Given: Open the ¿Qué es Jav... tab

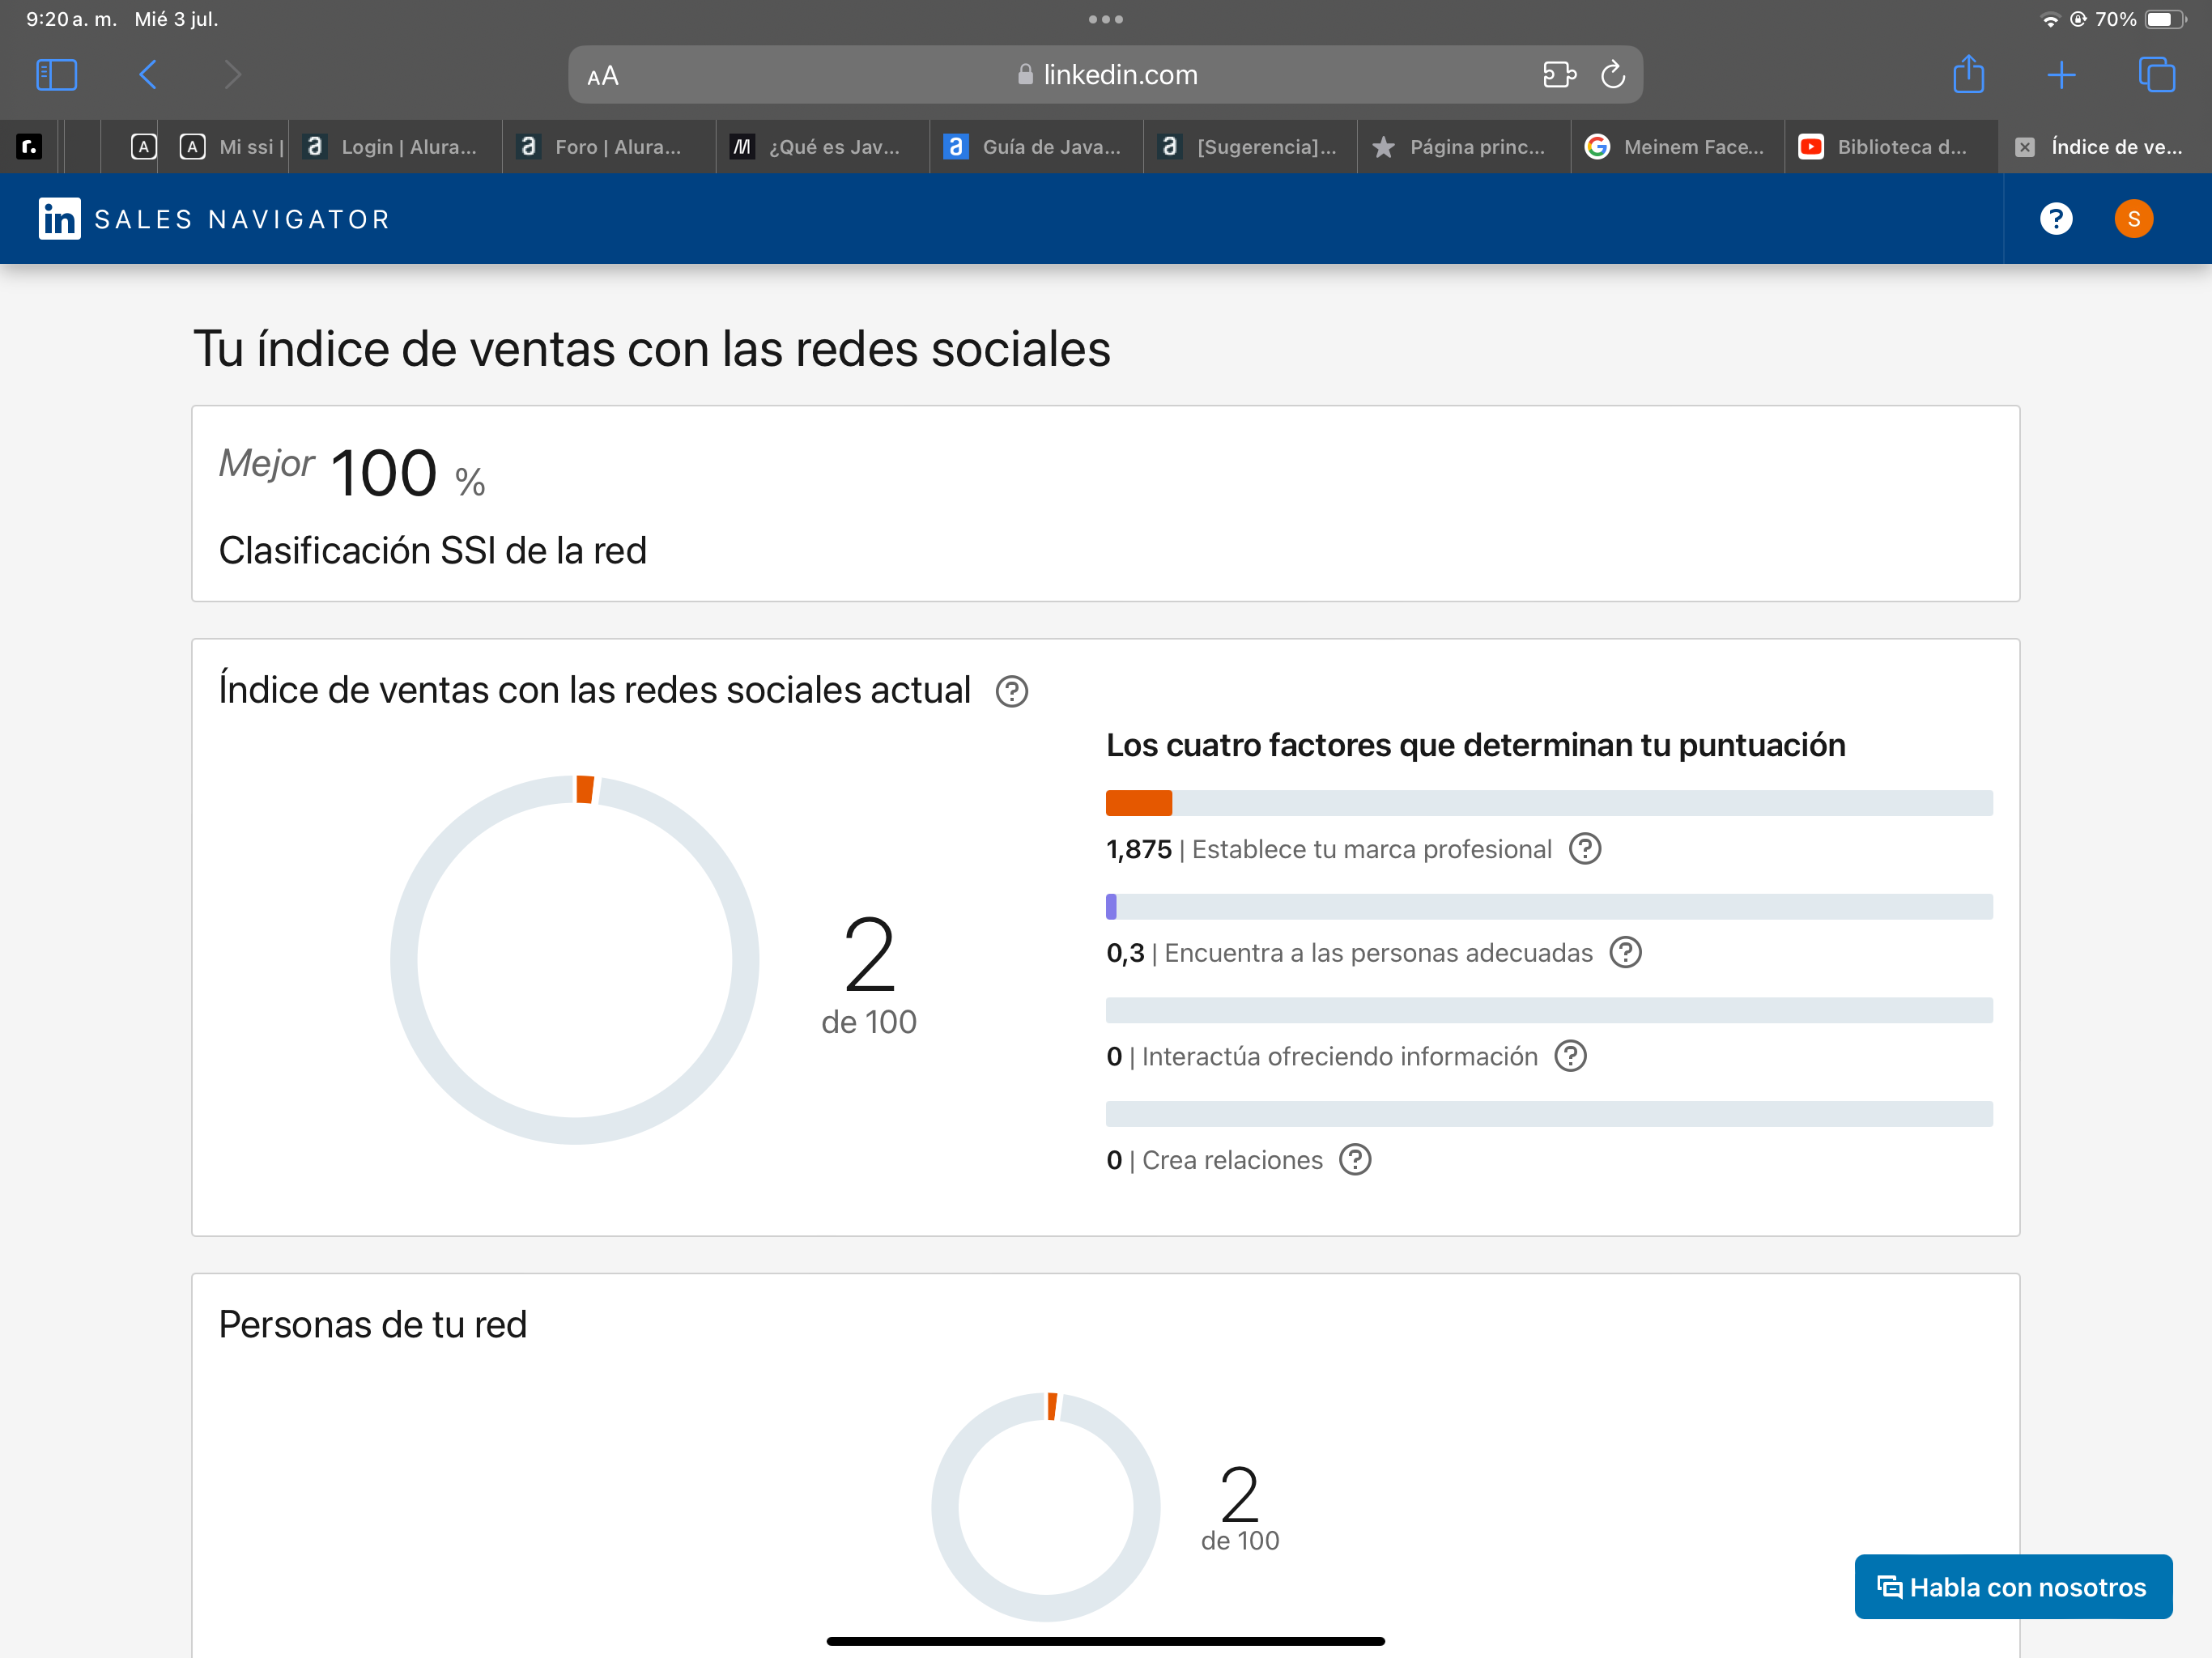Looking at the screenshot, I should [823, 147].
